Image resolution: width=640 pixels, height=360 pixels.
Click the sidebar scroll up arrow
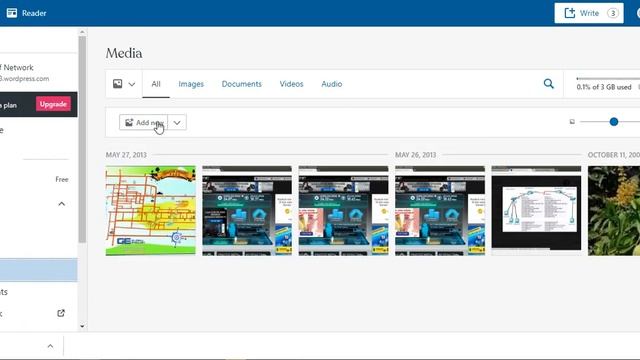(x=82, y=32)
